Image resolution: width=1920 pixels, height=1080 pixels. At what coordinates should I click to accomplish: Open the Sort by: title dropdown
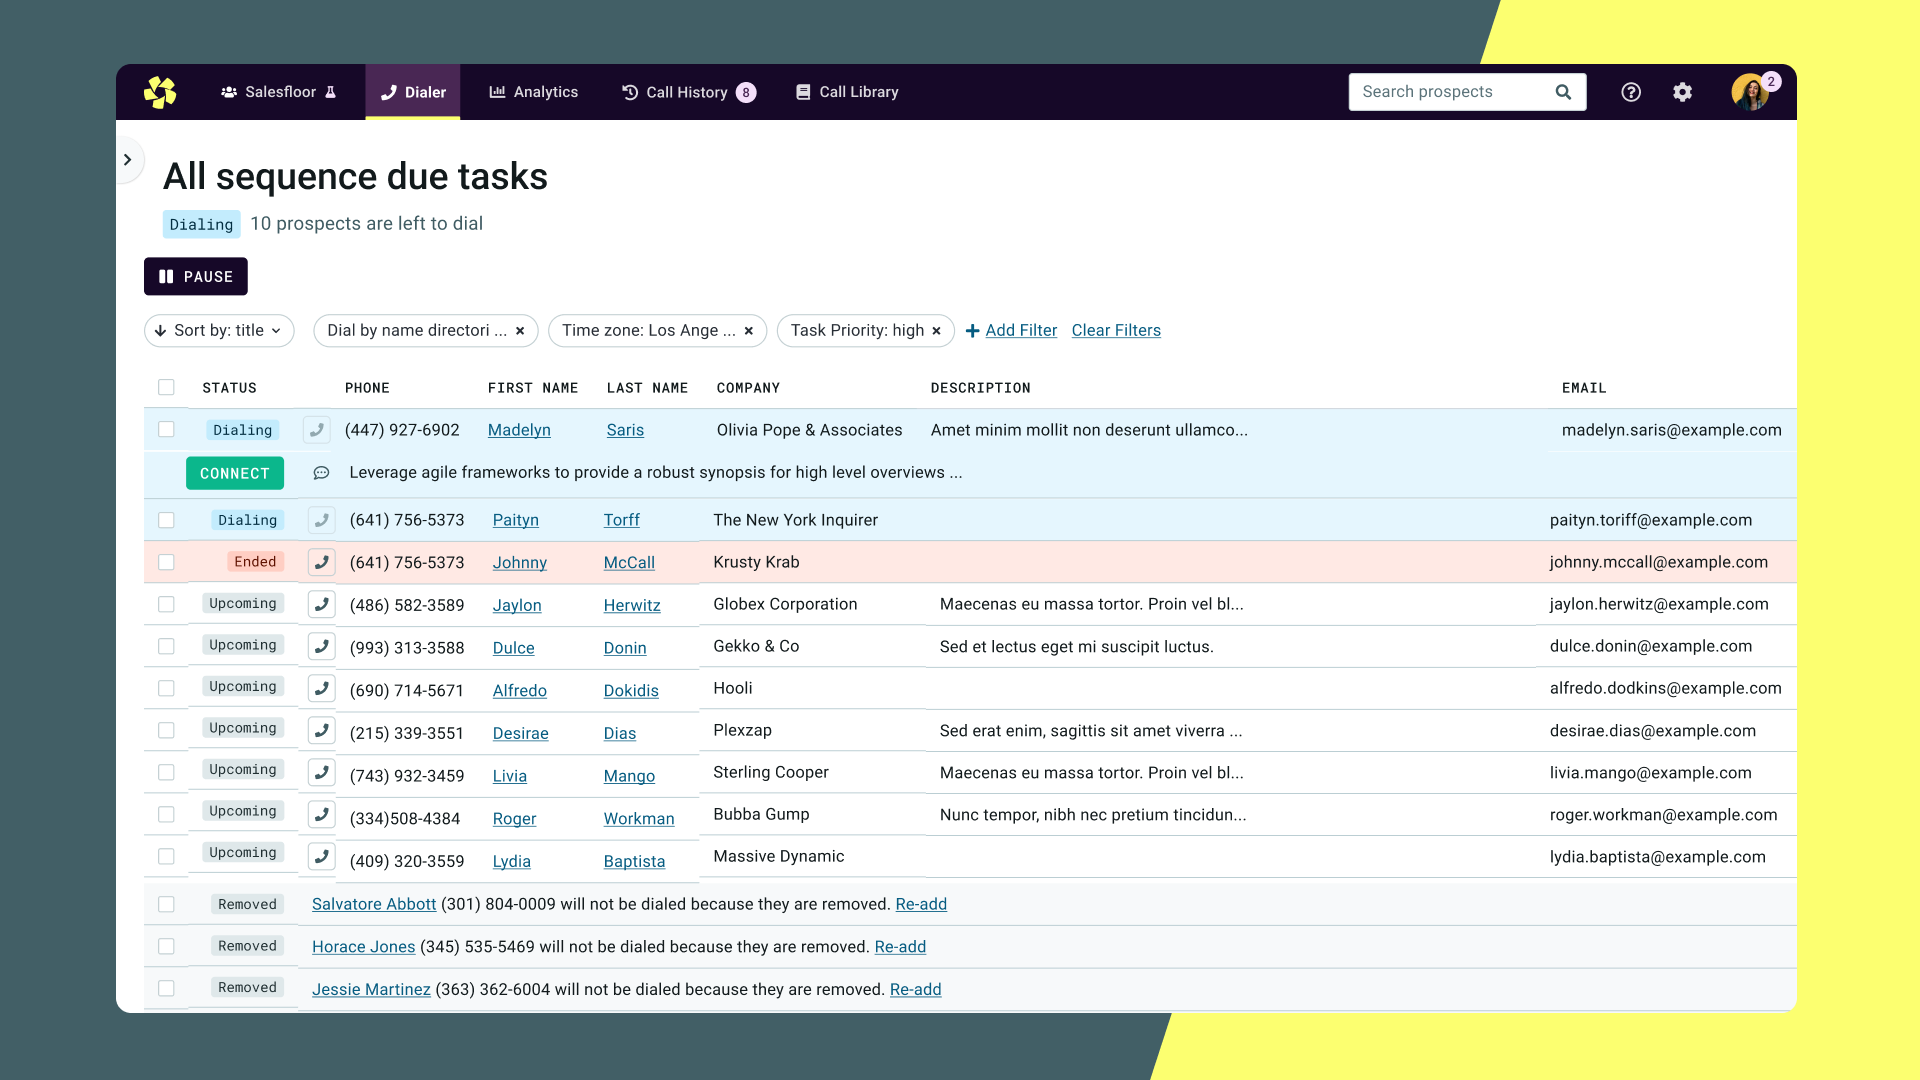point(219,331)
